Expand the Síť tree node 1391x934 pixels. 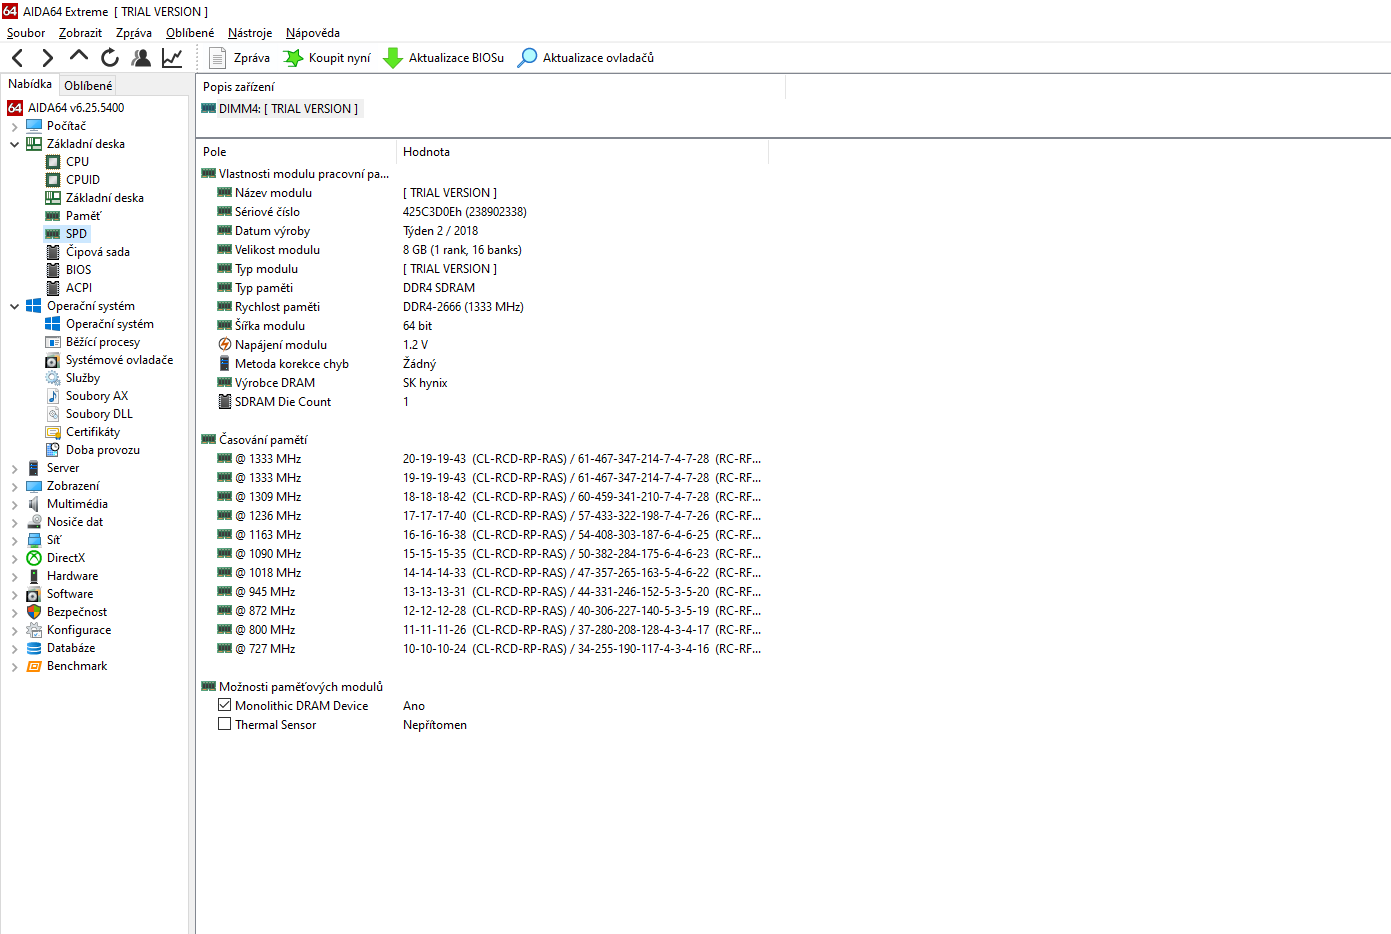(14, 540)
